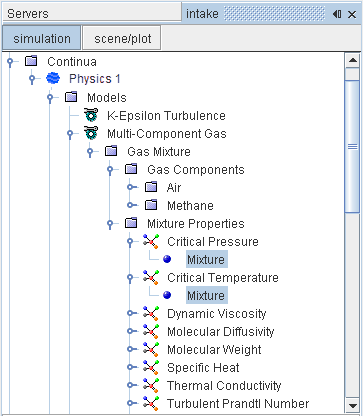Select the blue sphere under Critical Temperature
363x416 pixels.
[167, 295]
